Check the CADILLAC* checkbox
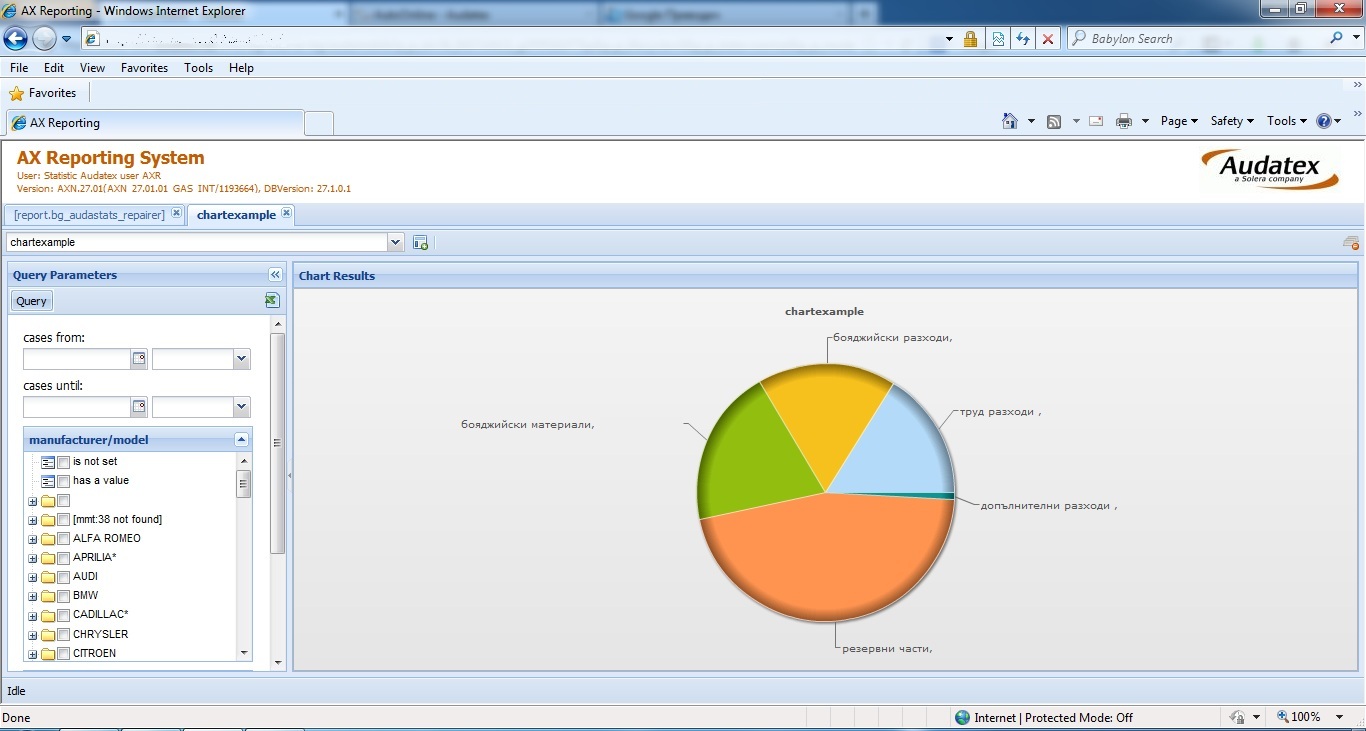Screen dimensions: 1366x731 (64, 615)
